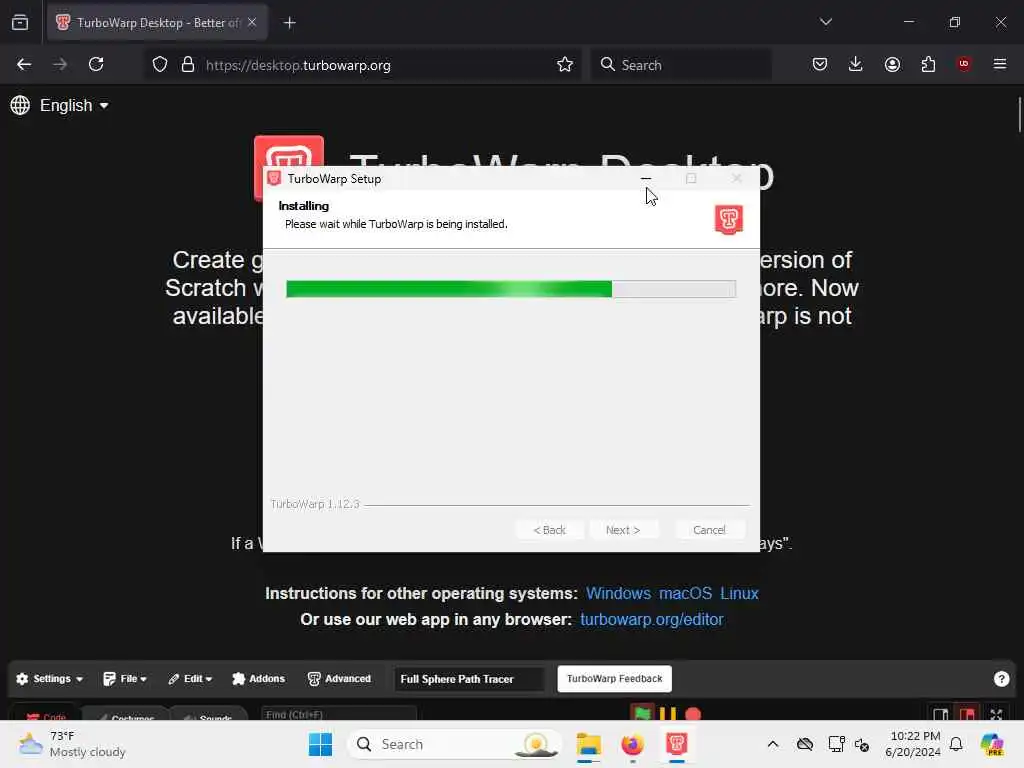Open the File menu in editor preview

pos(125,679)
